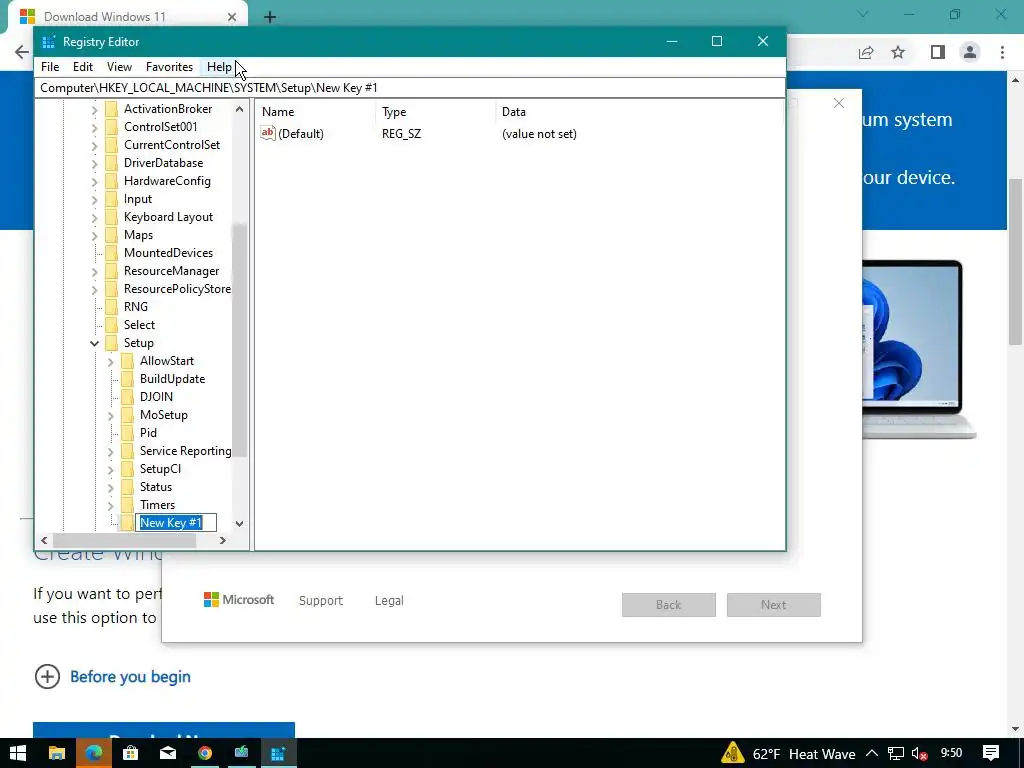Viewport: 1024px width, 768px height.
Task: Click the (Default) string value icon
Action: [x=268, y=133]
